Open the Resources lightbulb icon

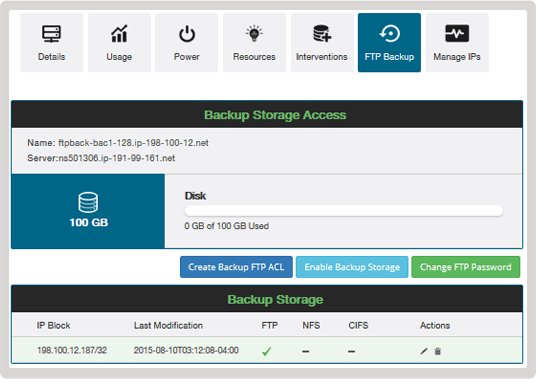click(x=254, y=33)
